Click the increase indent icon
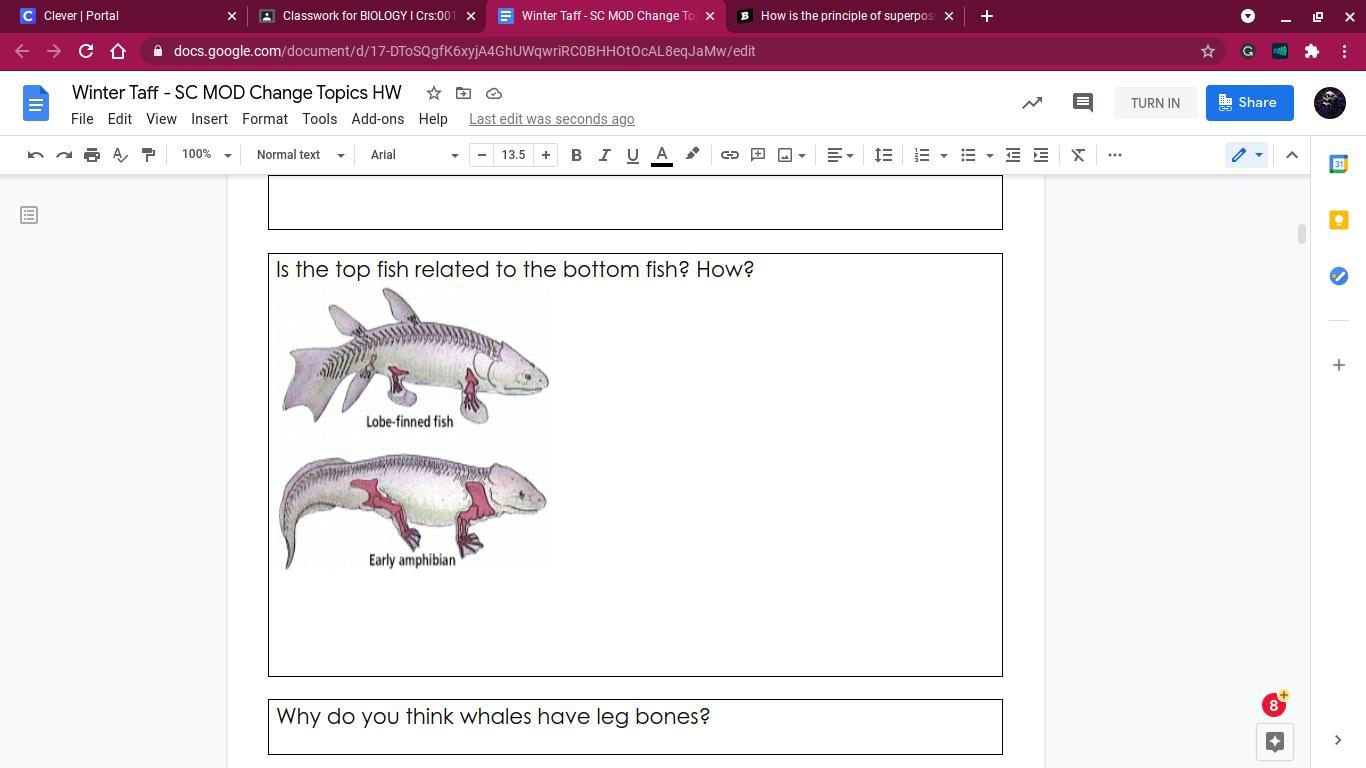Viewport: 1366px width, 768px height. click(x=1041, y=155)
